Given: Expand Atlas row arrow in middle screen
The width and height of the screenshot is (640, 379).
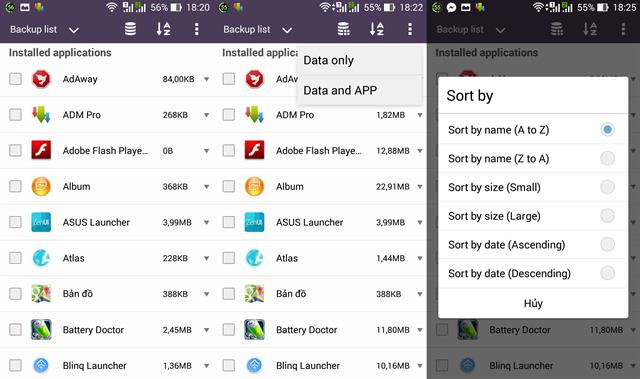Looking at the screenshot, I should (x=420, y=258).
